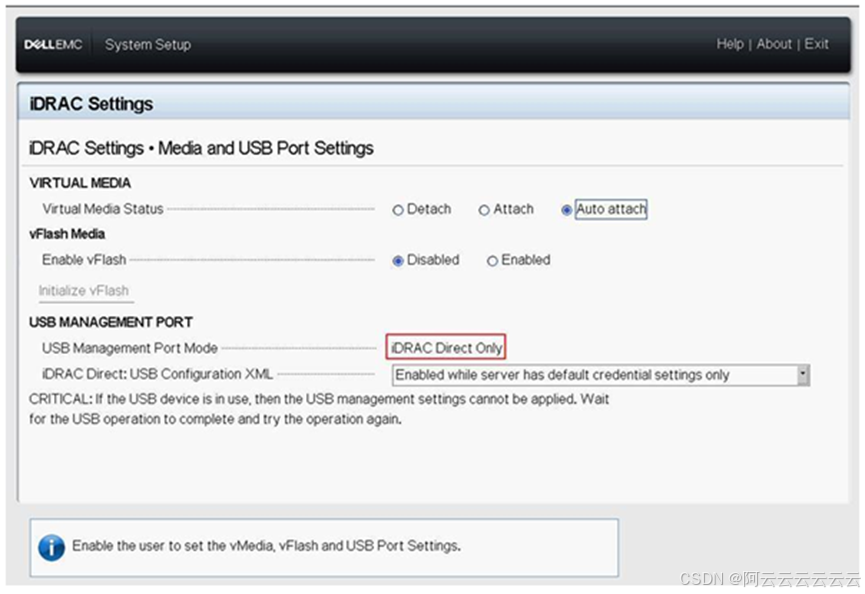Disable vFlash media
Screen dimensions: 865x594
[x=396, y=260]
